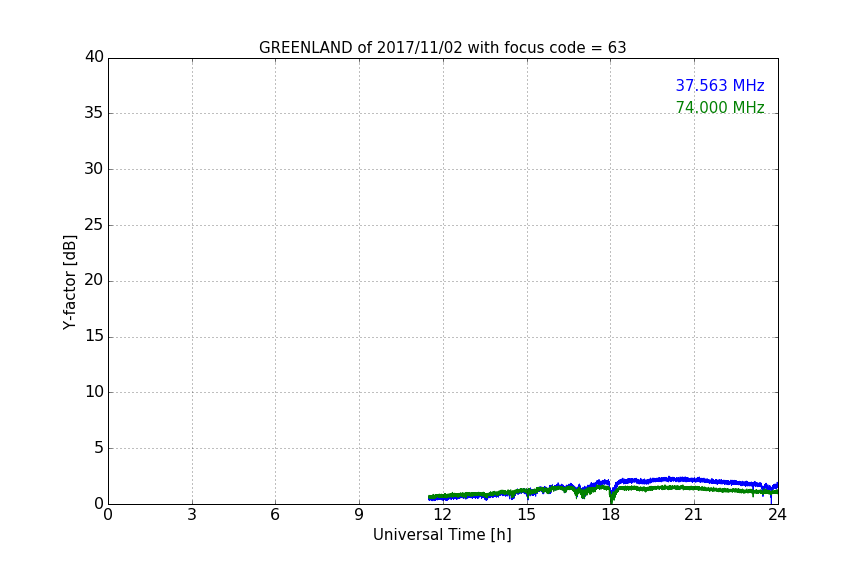Click the y-axis tick label '15'
This screenshot has width=864, height=576.
coord(94,336)
